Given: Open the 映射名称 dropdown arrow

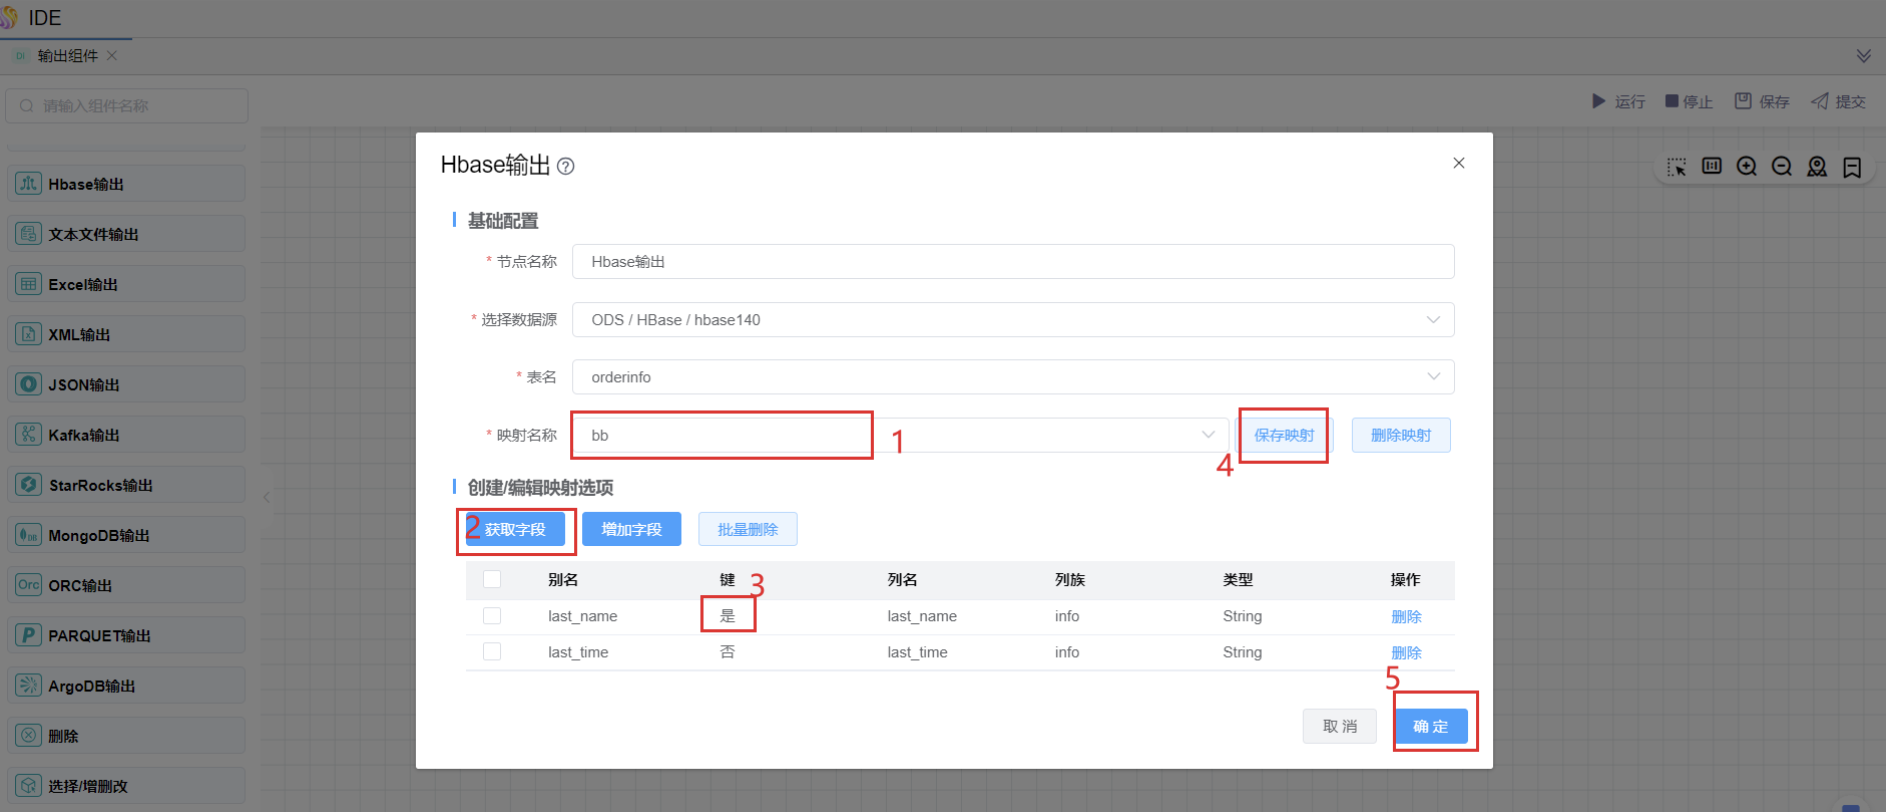Looking at the screenshot, I should click(x=1208, y=435).
